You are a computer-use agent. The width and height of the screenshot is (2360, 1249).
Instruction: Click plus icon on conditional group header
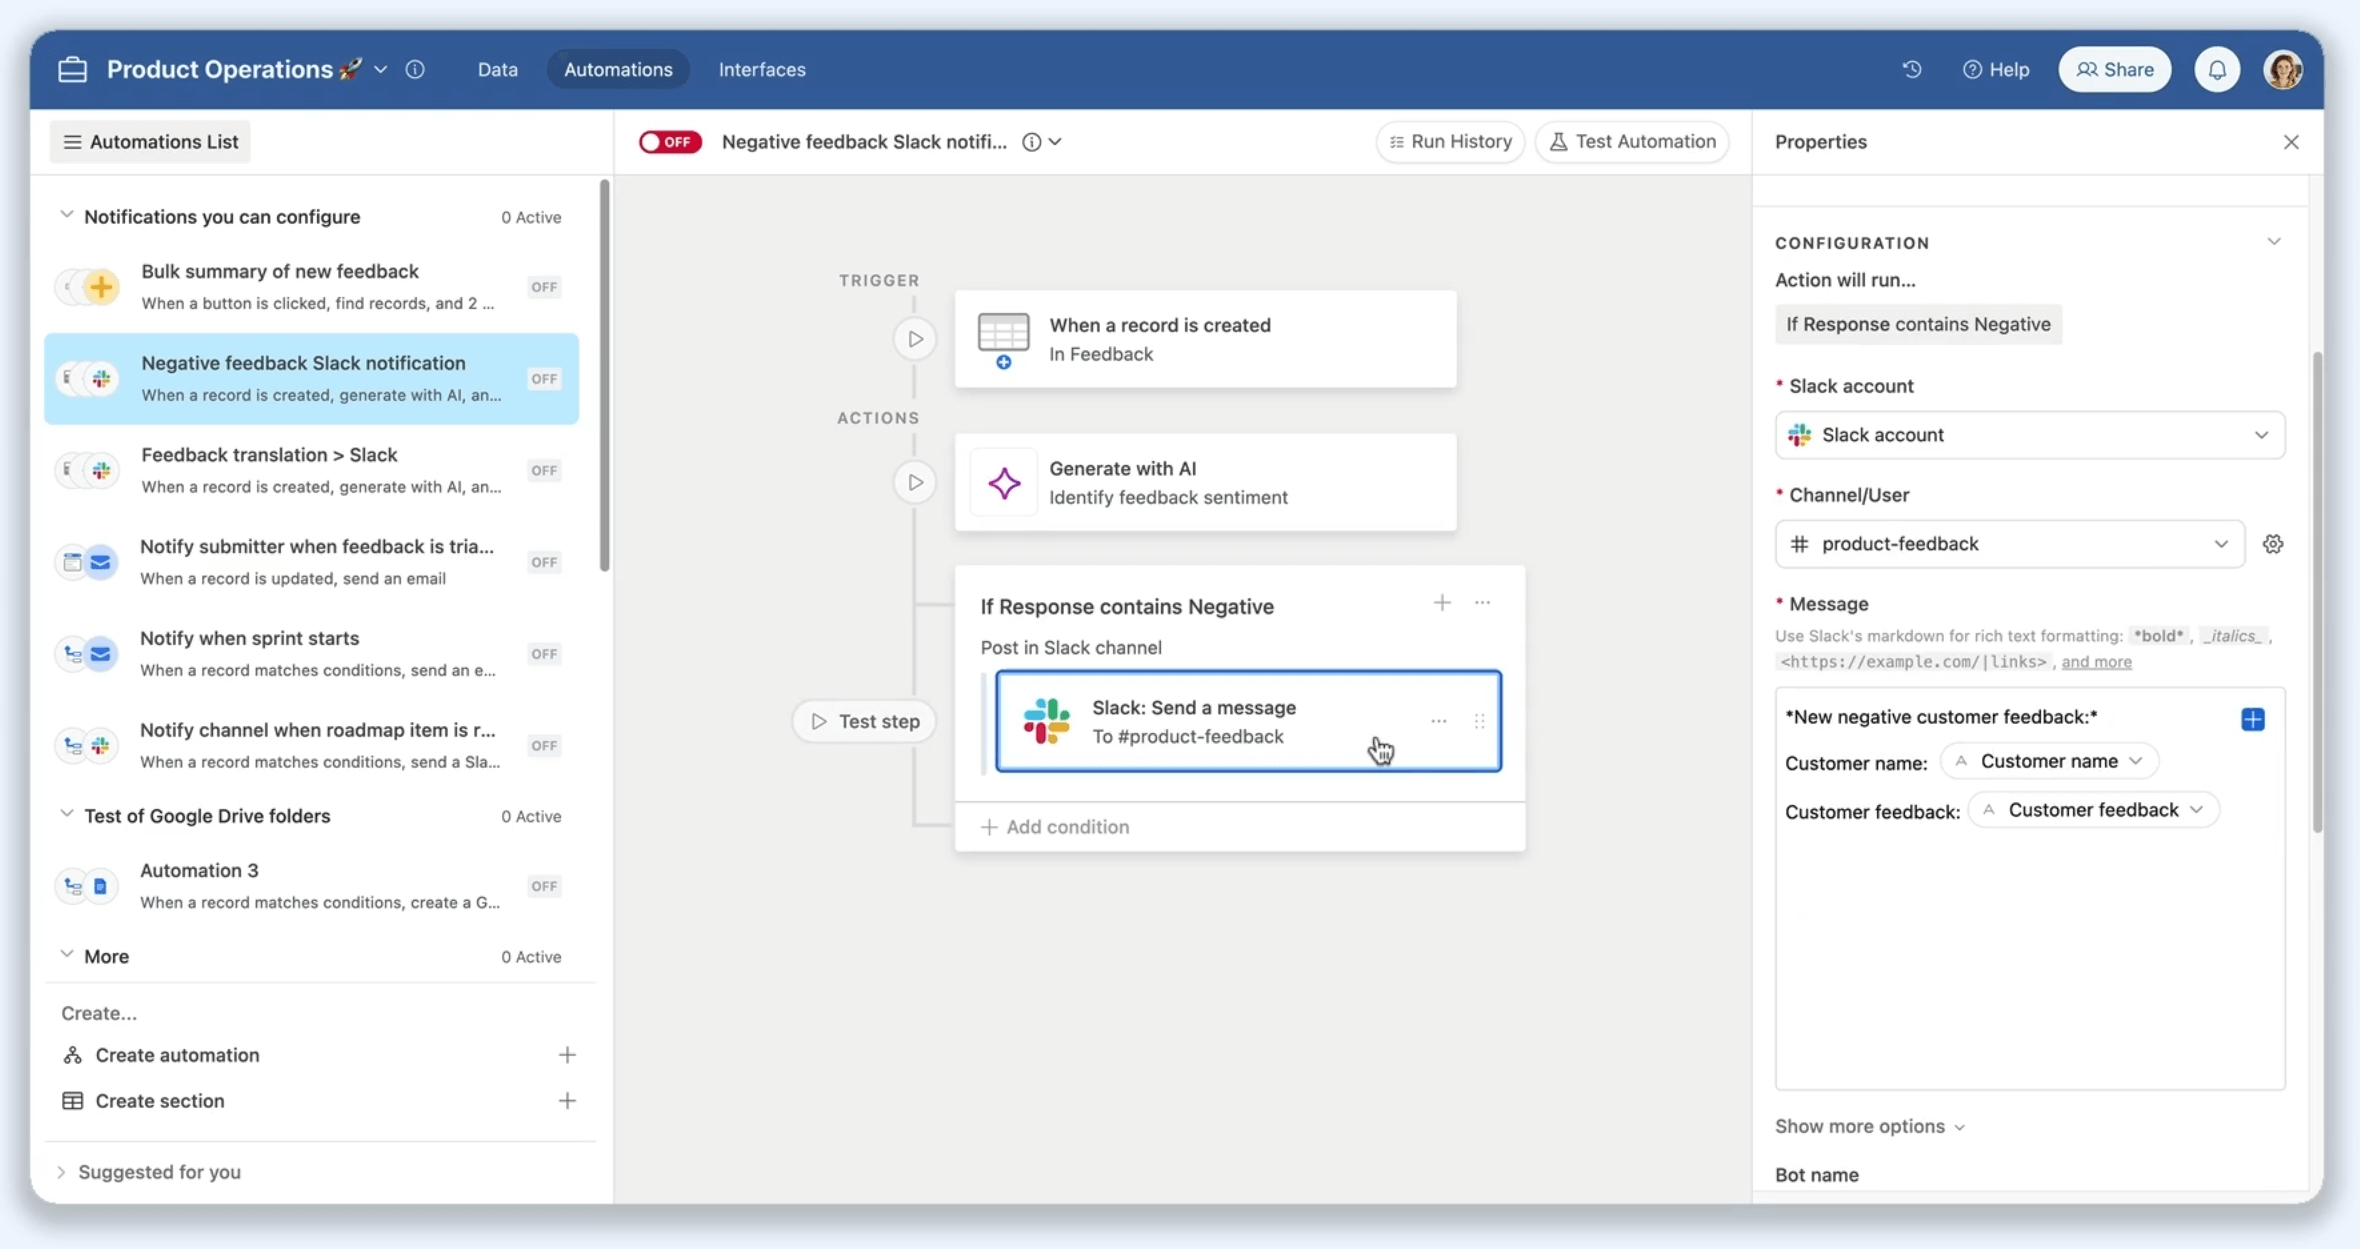[x=1441, y=602]
